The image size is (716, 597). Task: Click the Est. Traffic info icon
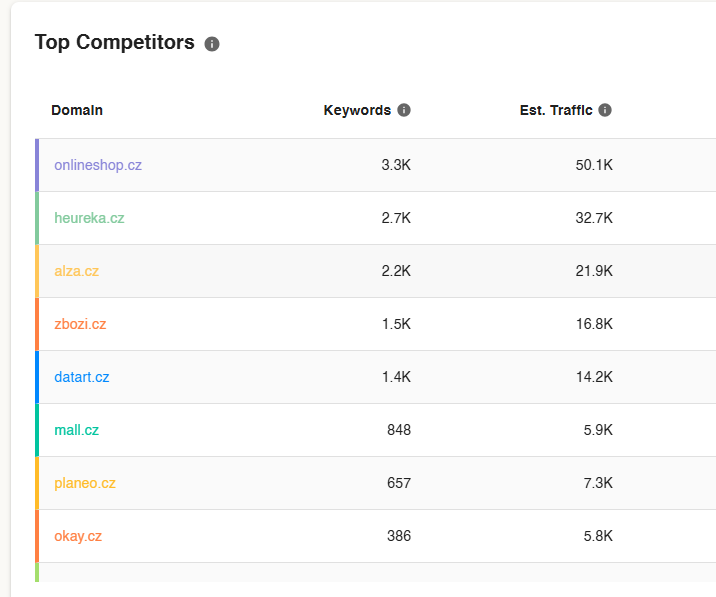coord(605,110)
